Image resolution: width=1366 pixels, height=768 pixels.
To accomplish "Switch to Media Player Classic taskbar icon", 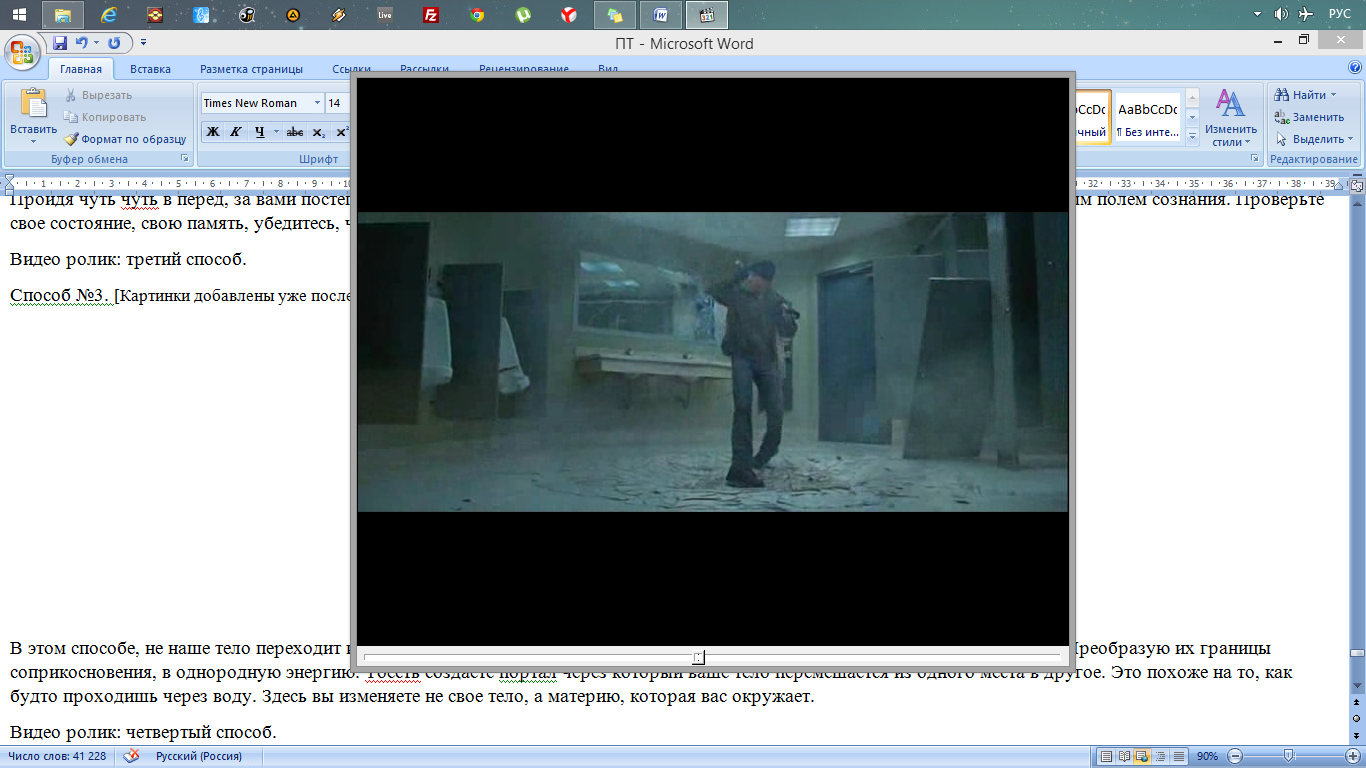I will pos(707,15).
